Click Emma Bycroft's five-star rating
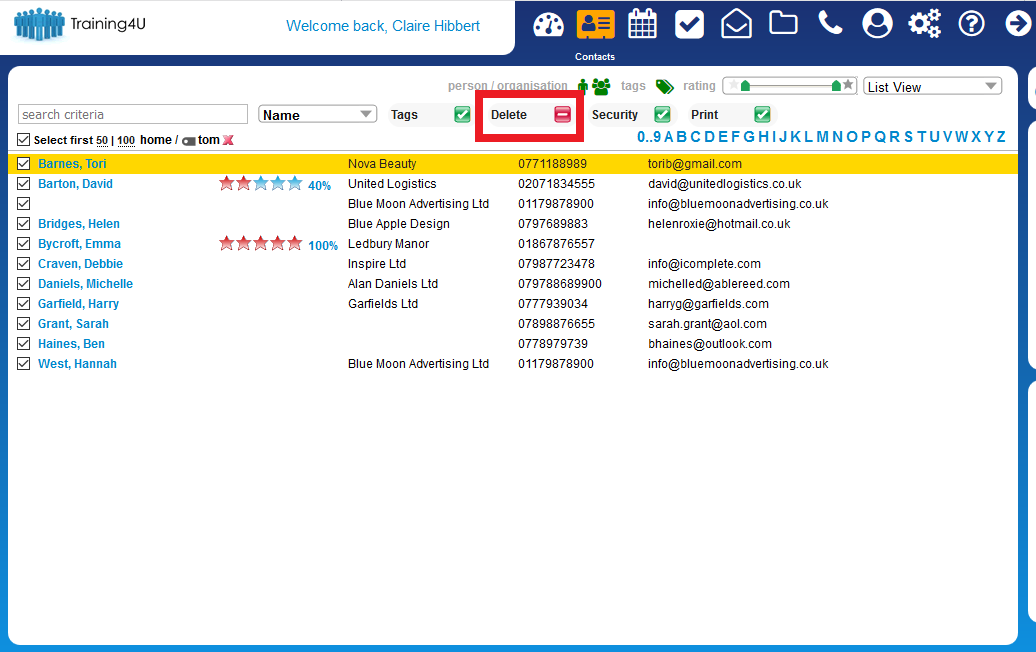This screenshot has height=652, width=1036. [x=260, y=244]
